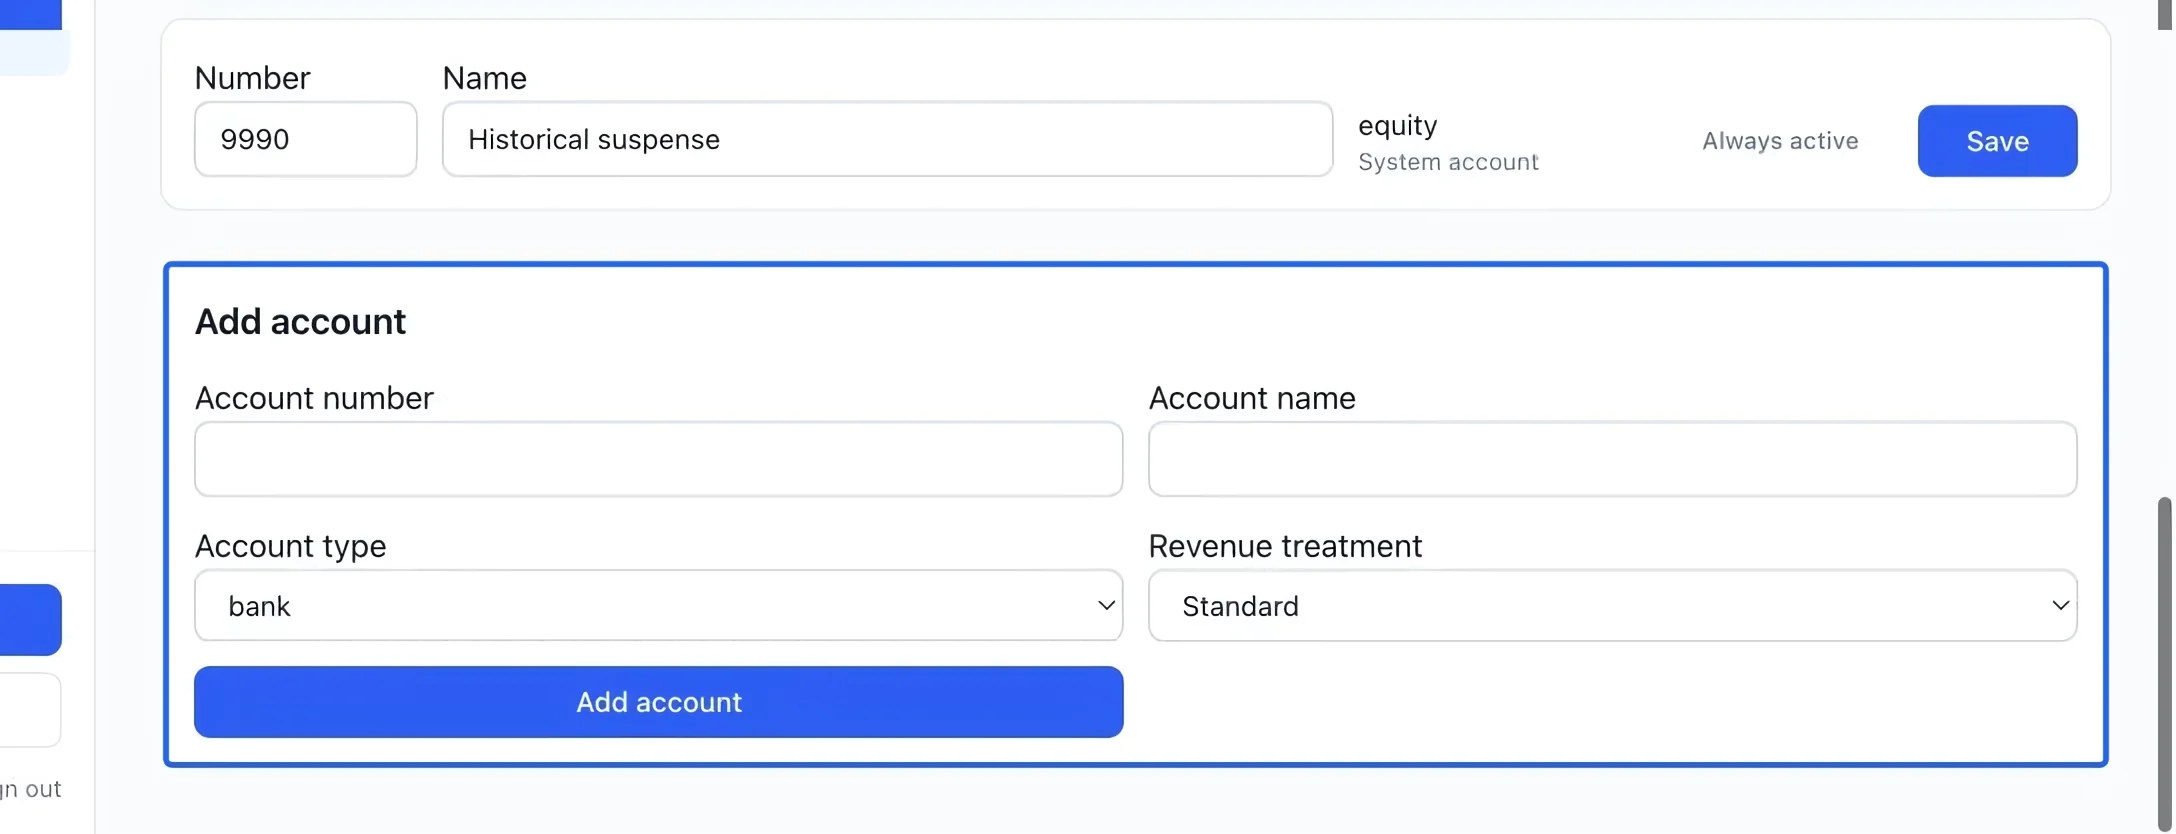
Task: Focus the Account name input
Action: click(1612, 459)
